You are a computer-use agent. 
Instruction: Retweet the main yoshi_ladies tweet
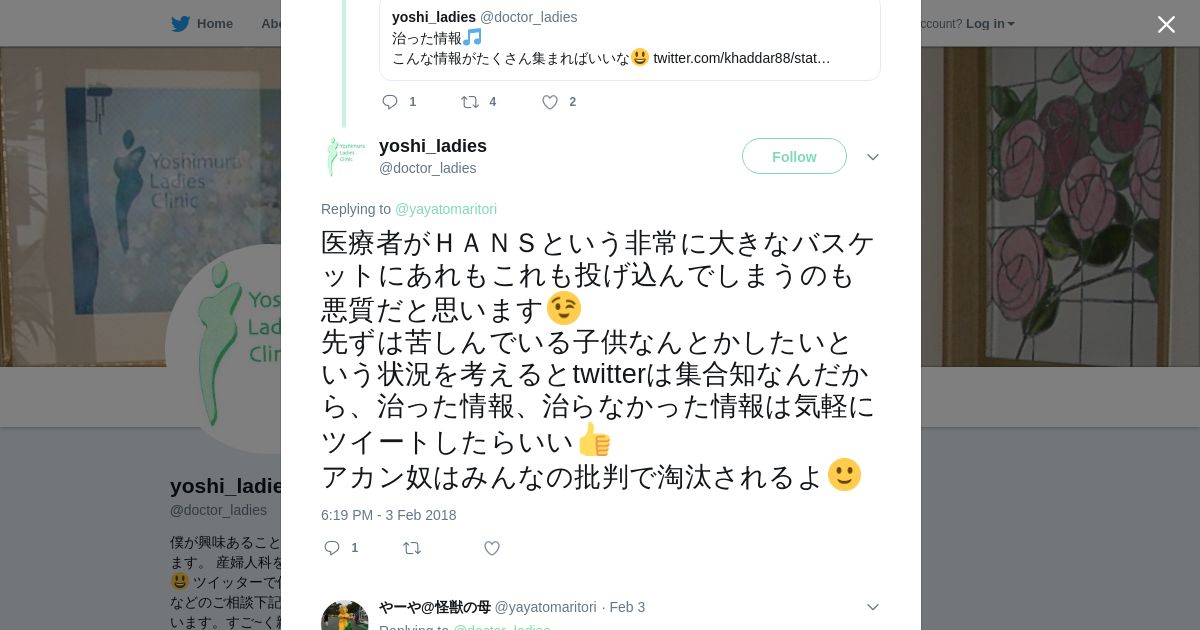pos(412,548)
